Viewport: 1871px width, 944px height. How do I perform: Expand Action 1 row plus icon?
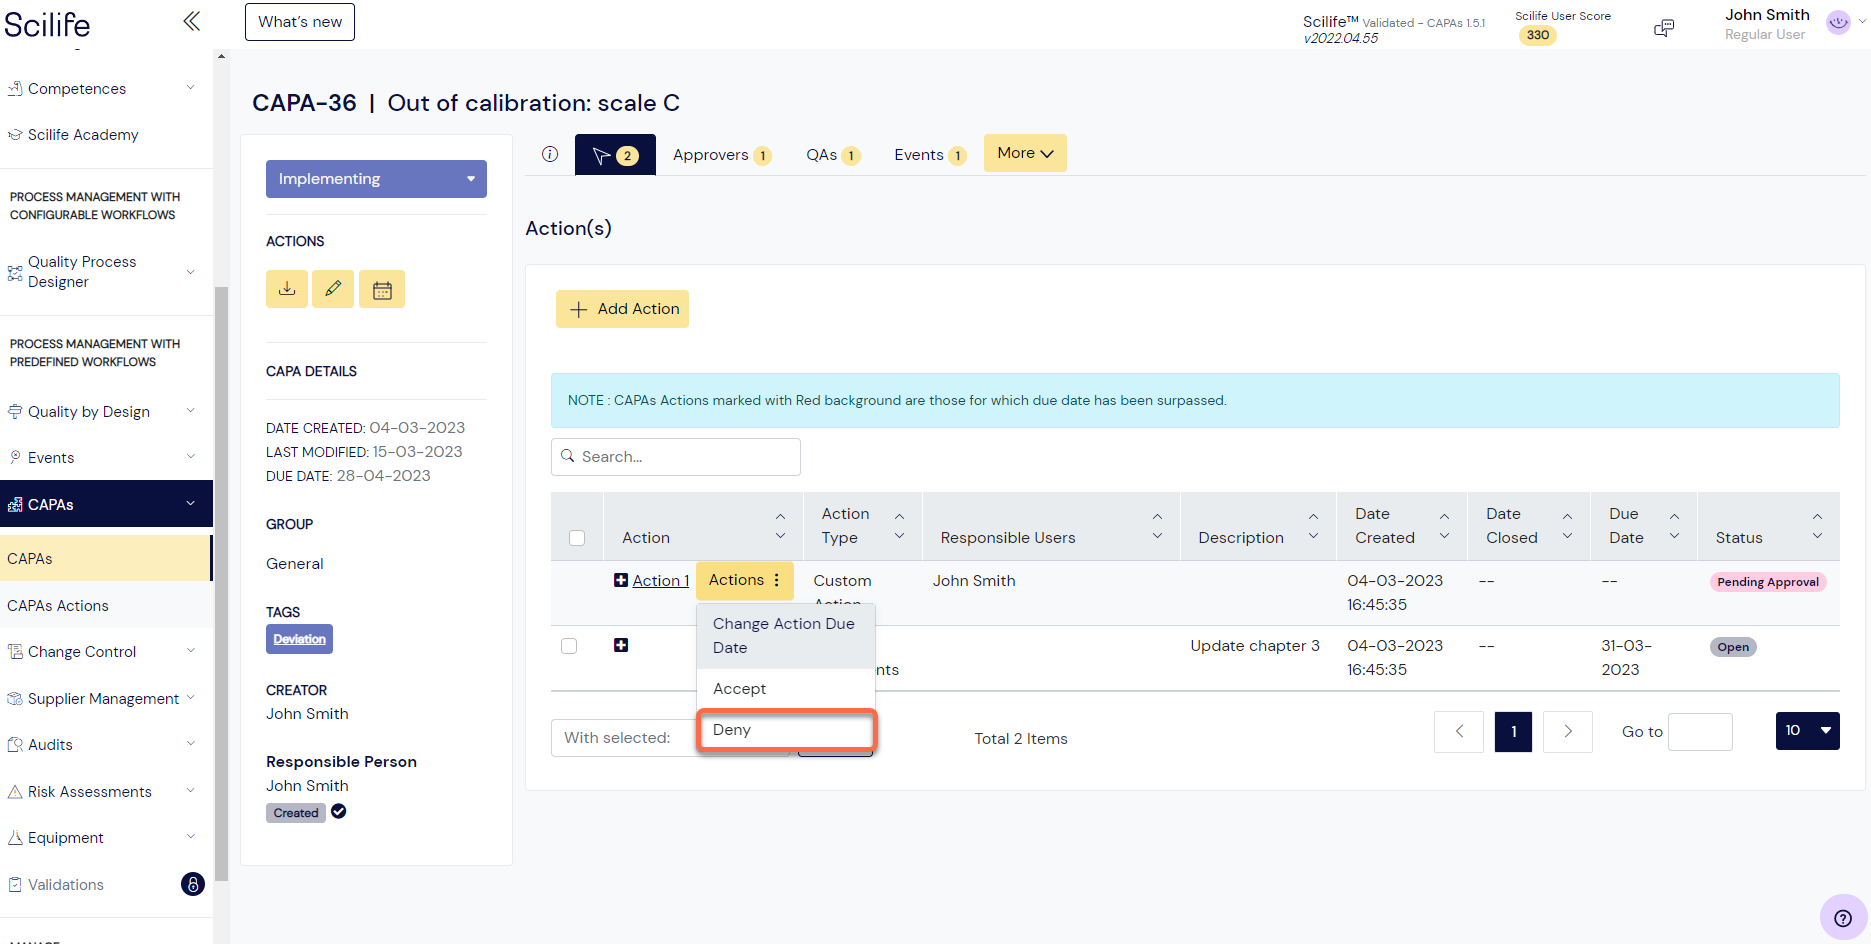pos(621,580)
